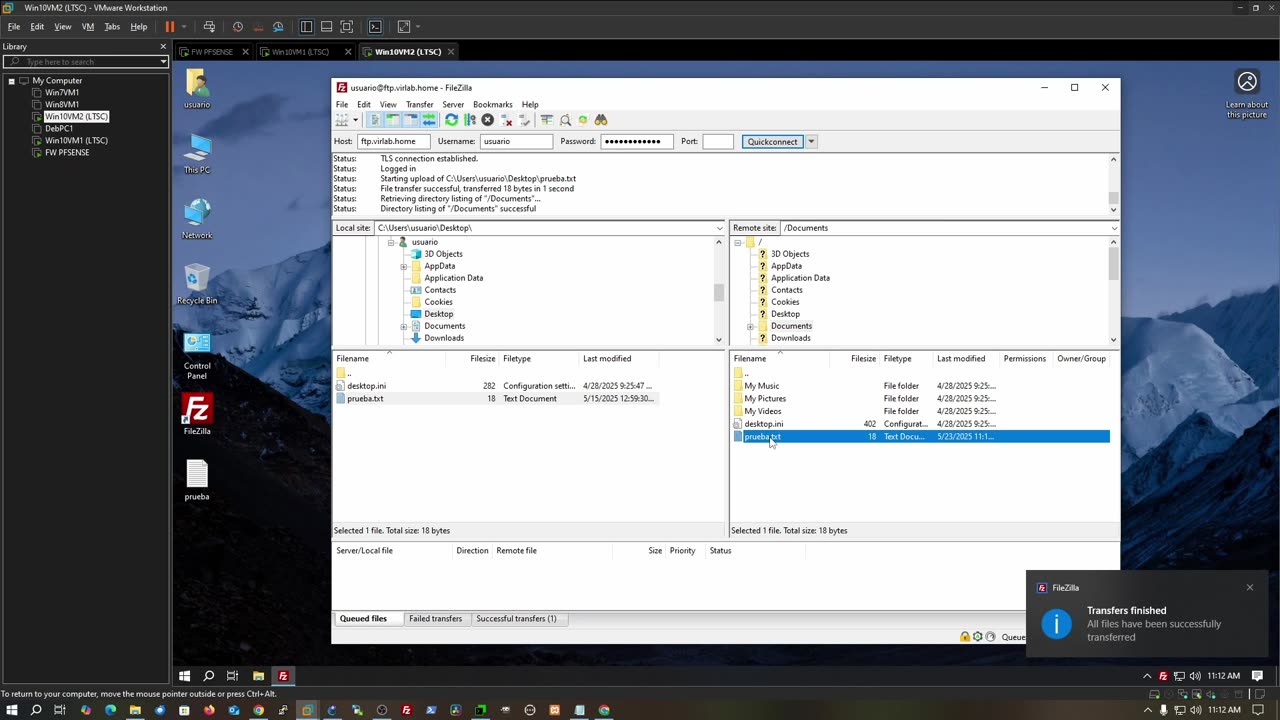Image resolution: width=1280 pixels, height=720 pixels.
Task: Open Windows Start button in VM taskbar
Action: point(184,676)
